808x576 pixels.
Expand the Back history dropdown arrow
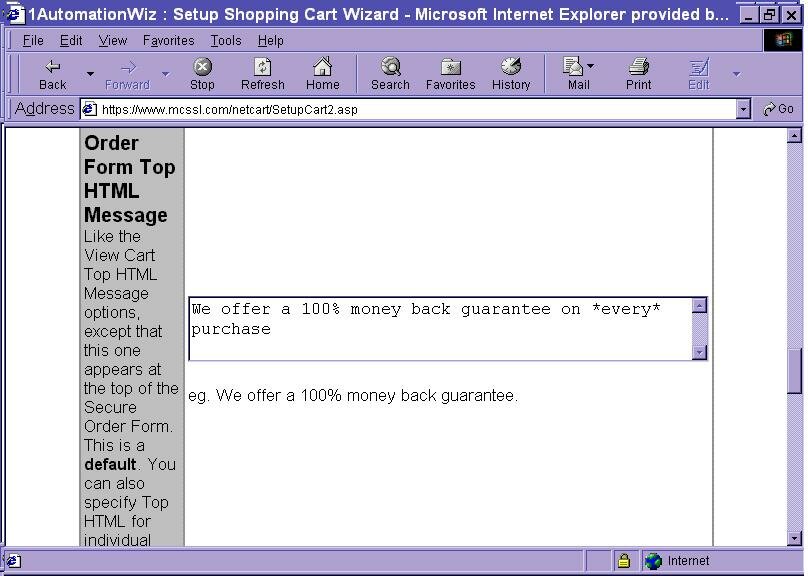90,74
